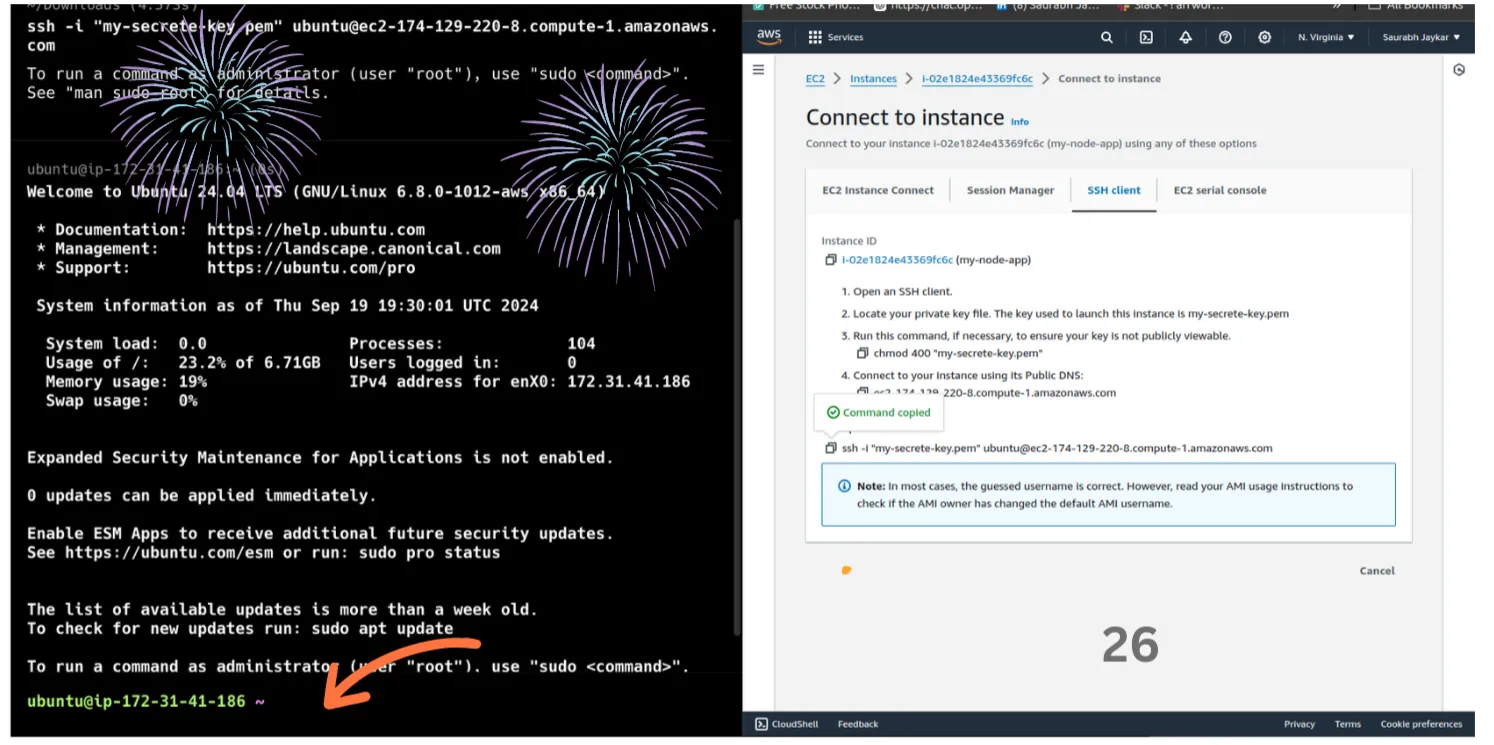Viewport: 1494px width, 745px height.
Task: Open the help question mark icon
Action: [1225, 37]
